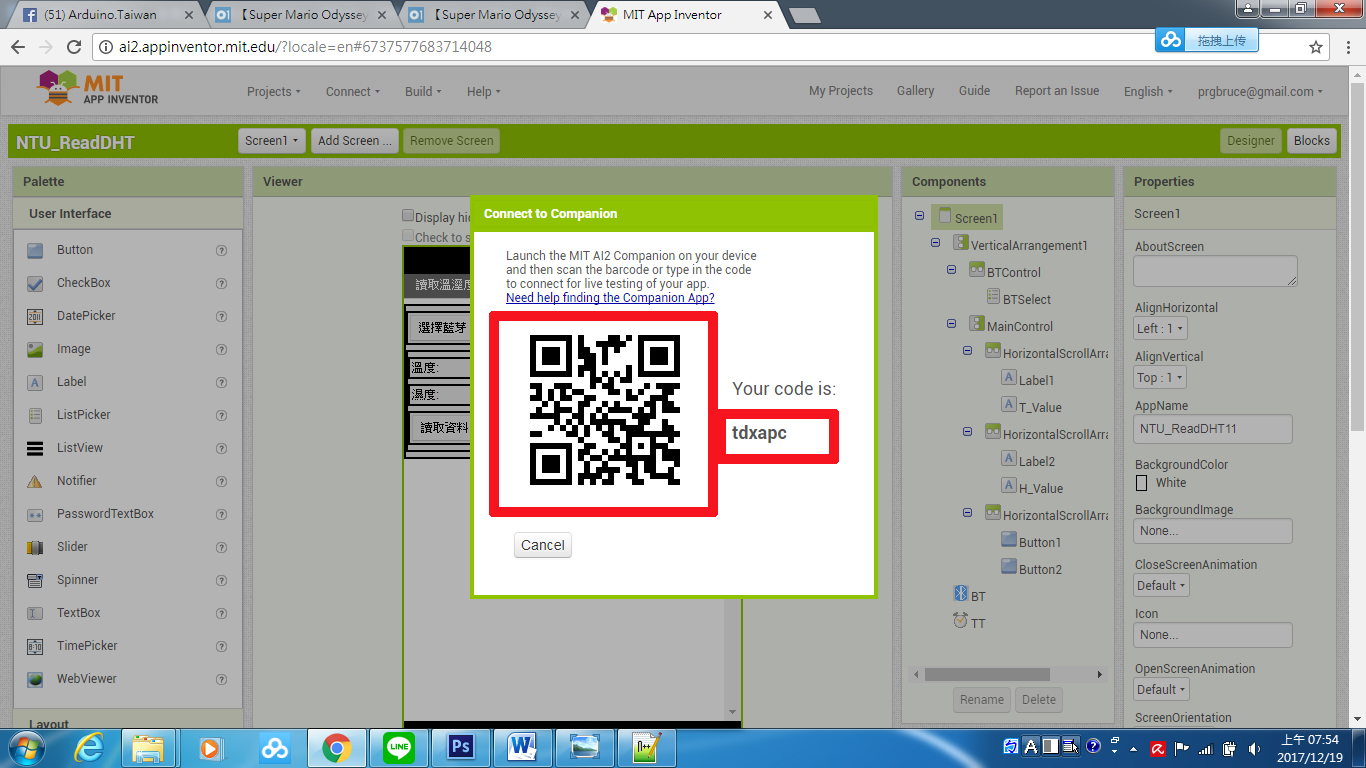The width and height of the screenshot is (1366, 768).
Task: Click the Components panel horizontal scrollbar
Action: click(987, 674)
